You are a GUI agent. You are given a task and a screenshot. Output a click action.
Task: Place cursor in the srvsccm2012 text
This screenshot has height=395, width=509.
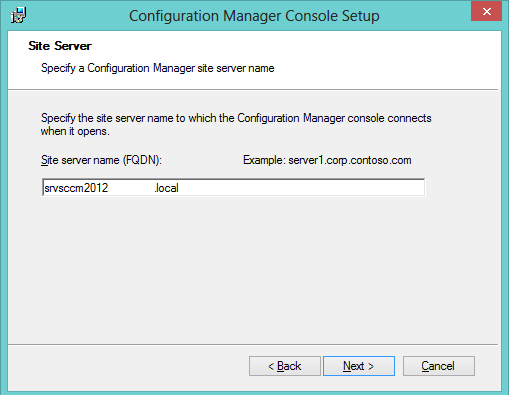click(76, 188)
